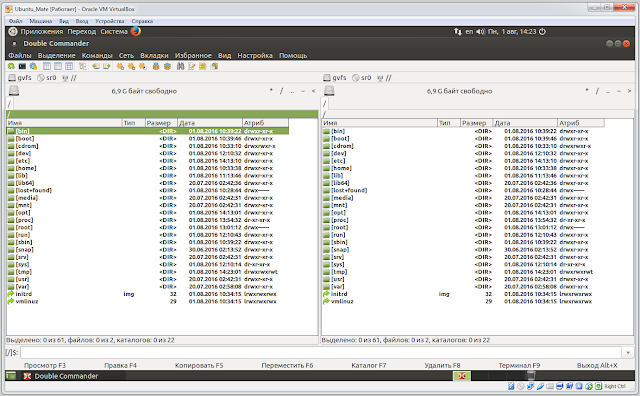Sort right panel by the Размер column header
Viewport: 640px width, 396px height.
(476, 122)
